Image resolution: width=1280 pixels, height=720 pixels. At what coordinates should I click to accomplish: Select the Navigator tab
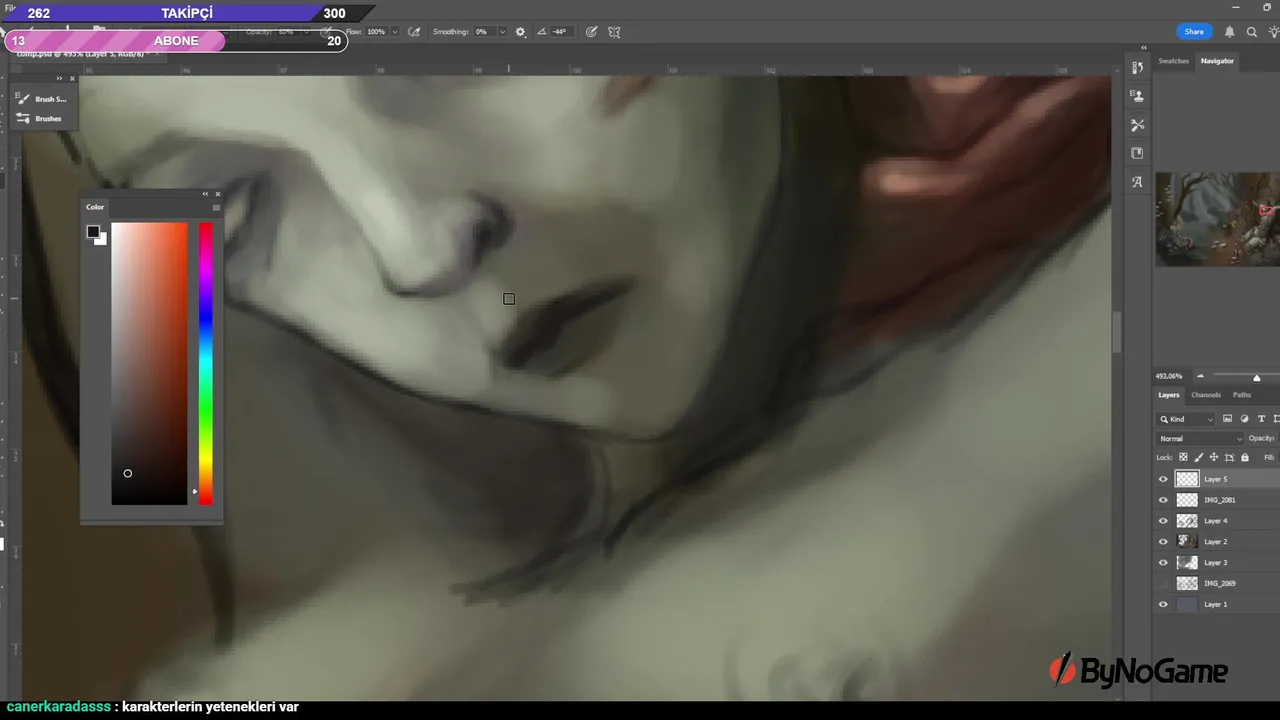coord(1217,61)
